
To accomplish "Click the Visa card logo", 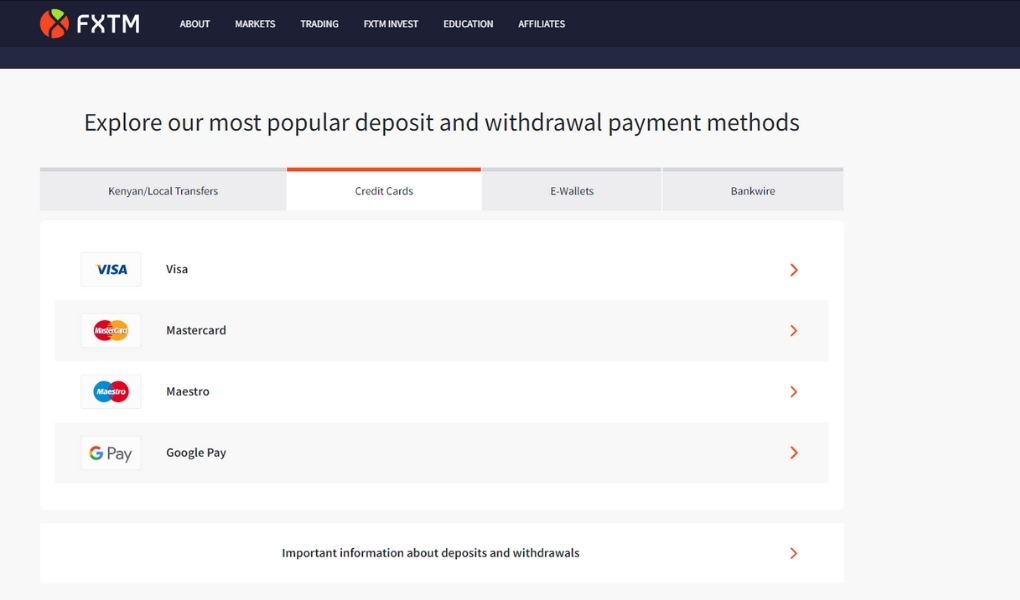I will [x=111, y=269].
